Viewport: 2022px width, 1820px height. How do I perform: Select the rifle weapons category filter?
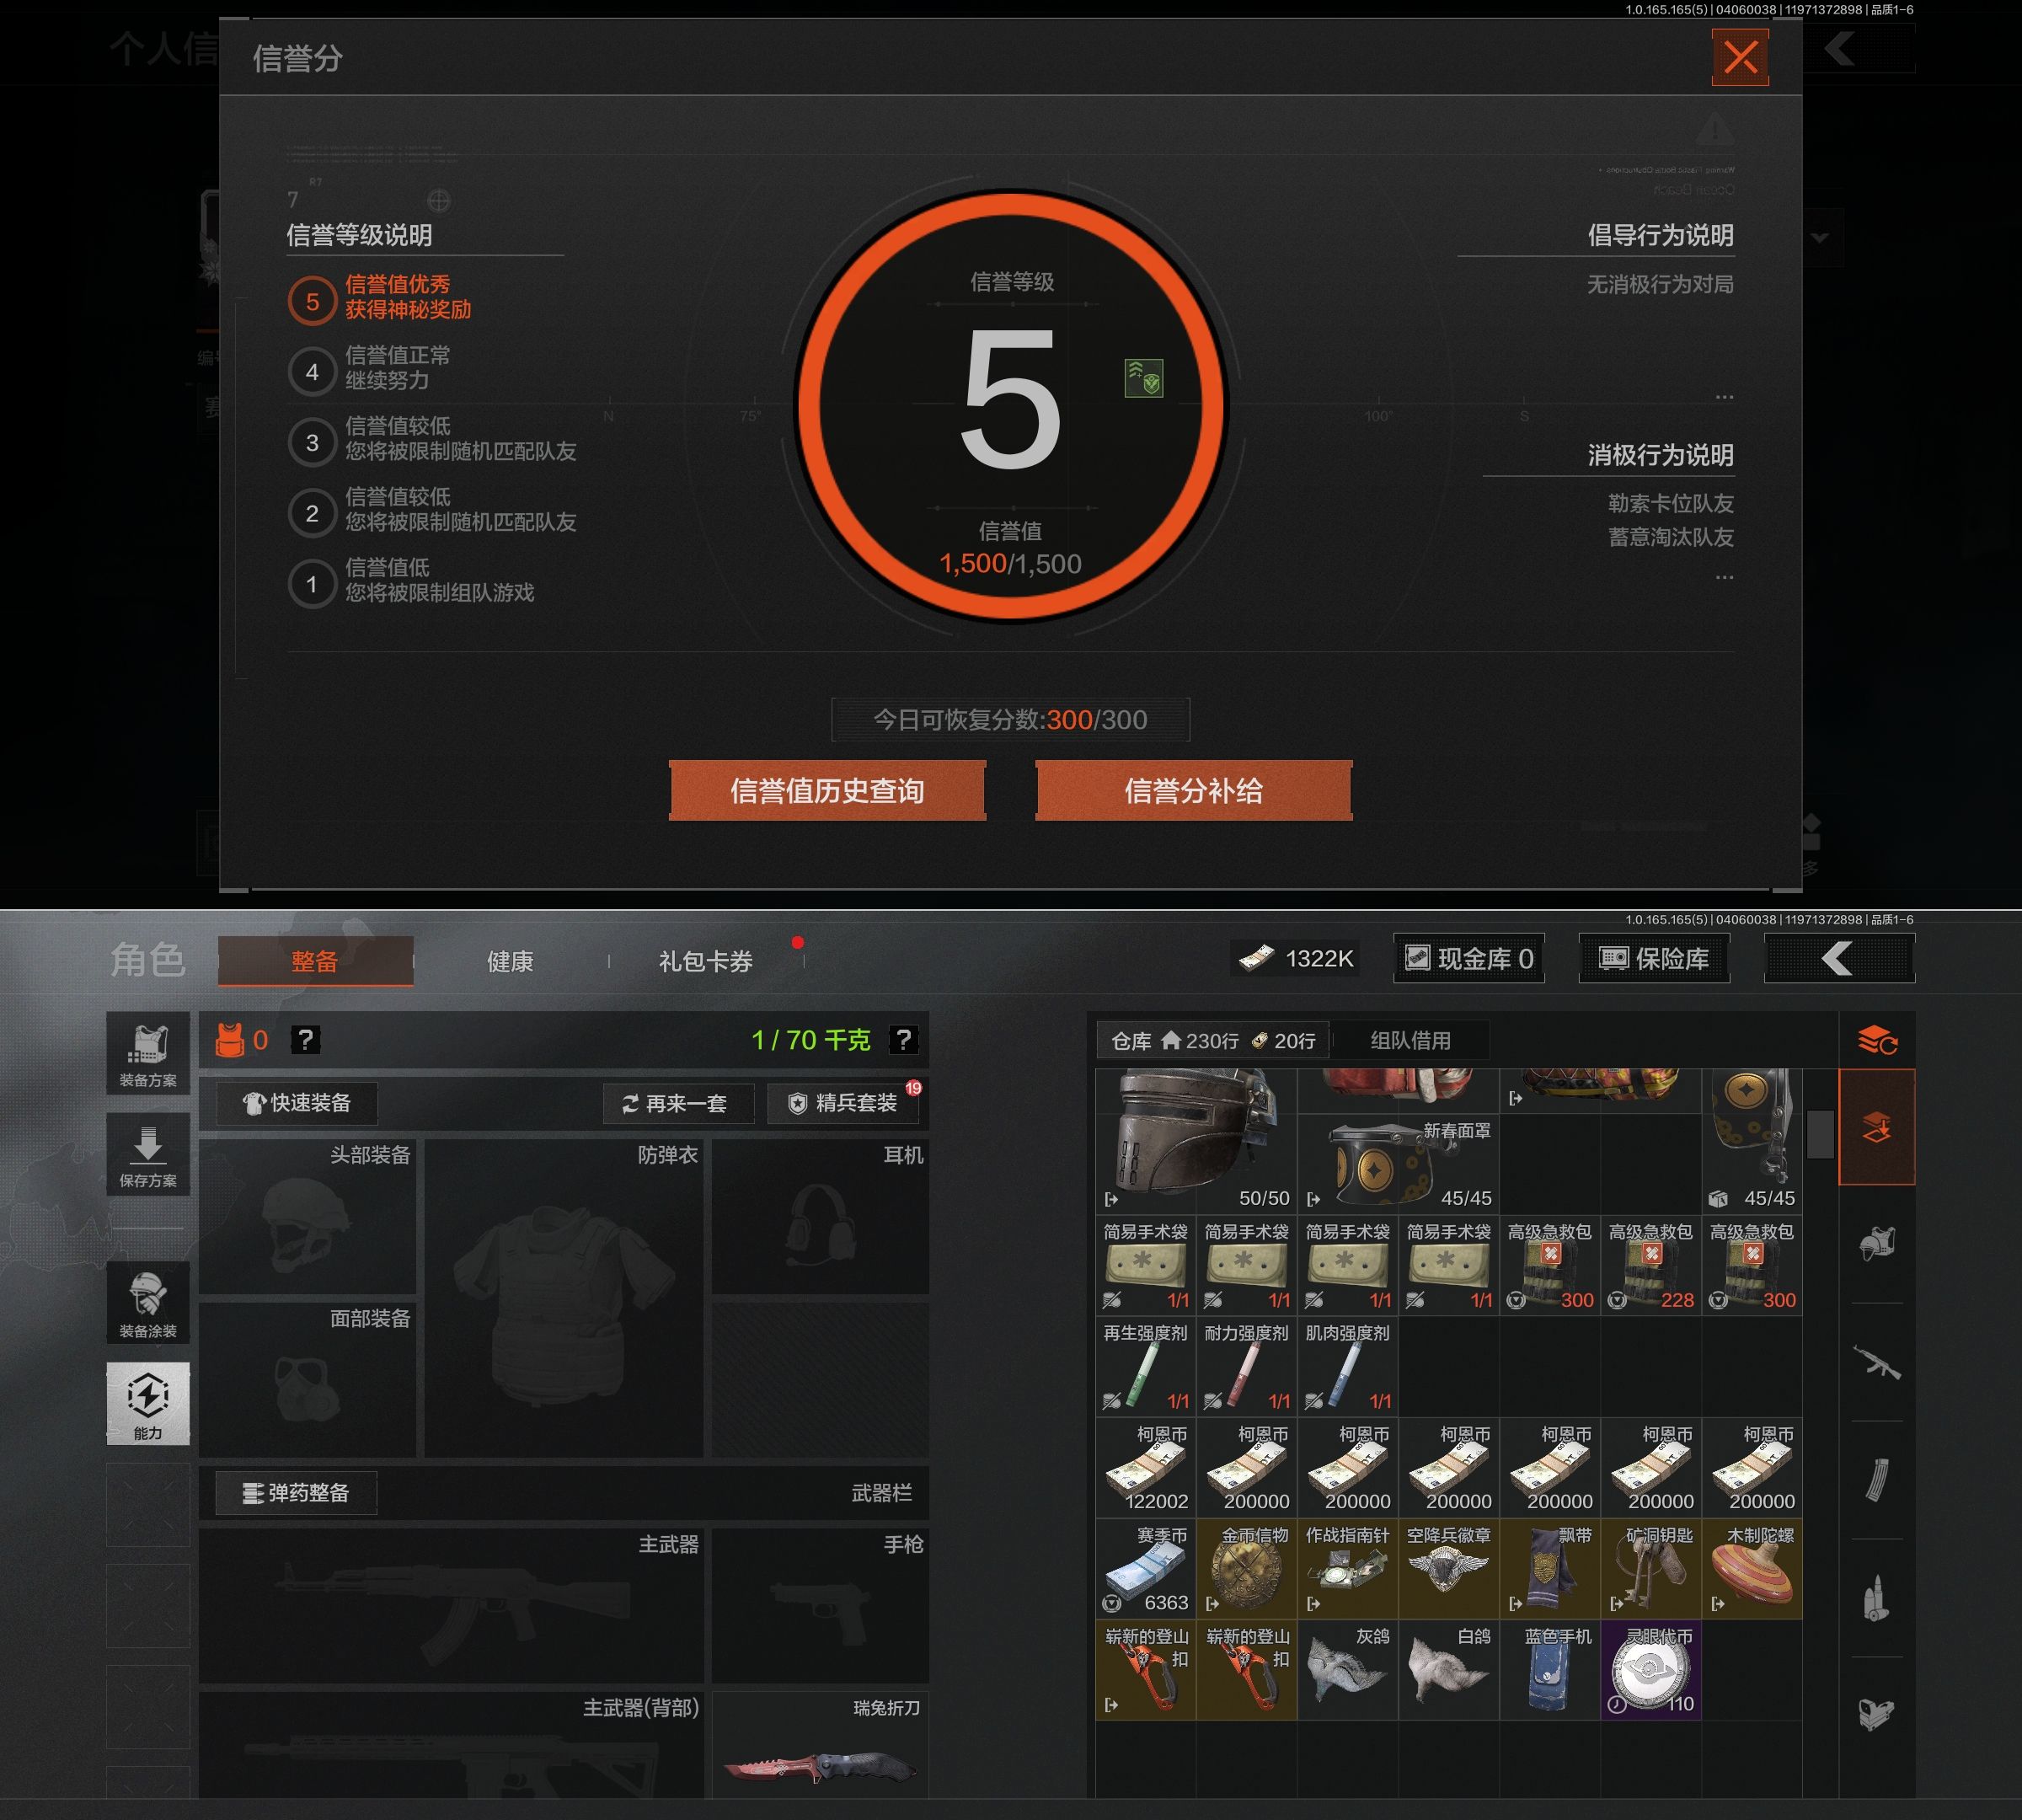[1877, 1362]
